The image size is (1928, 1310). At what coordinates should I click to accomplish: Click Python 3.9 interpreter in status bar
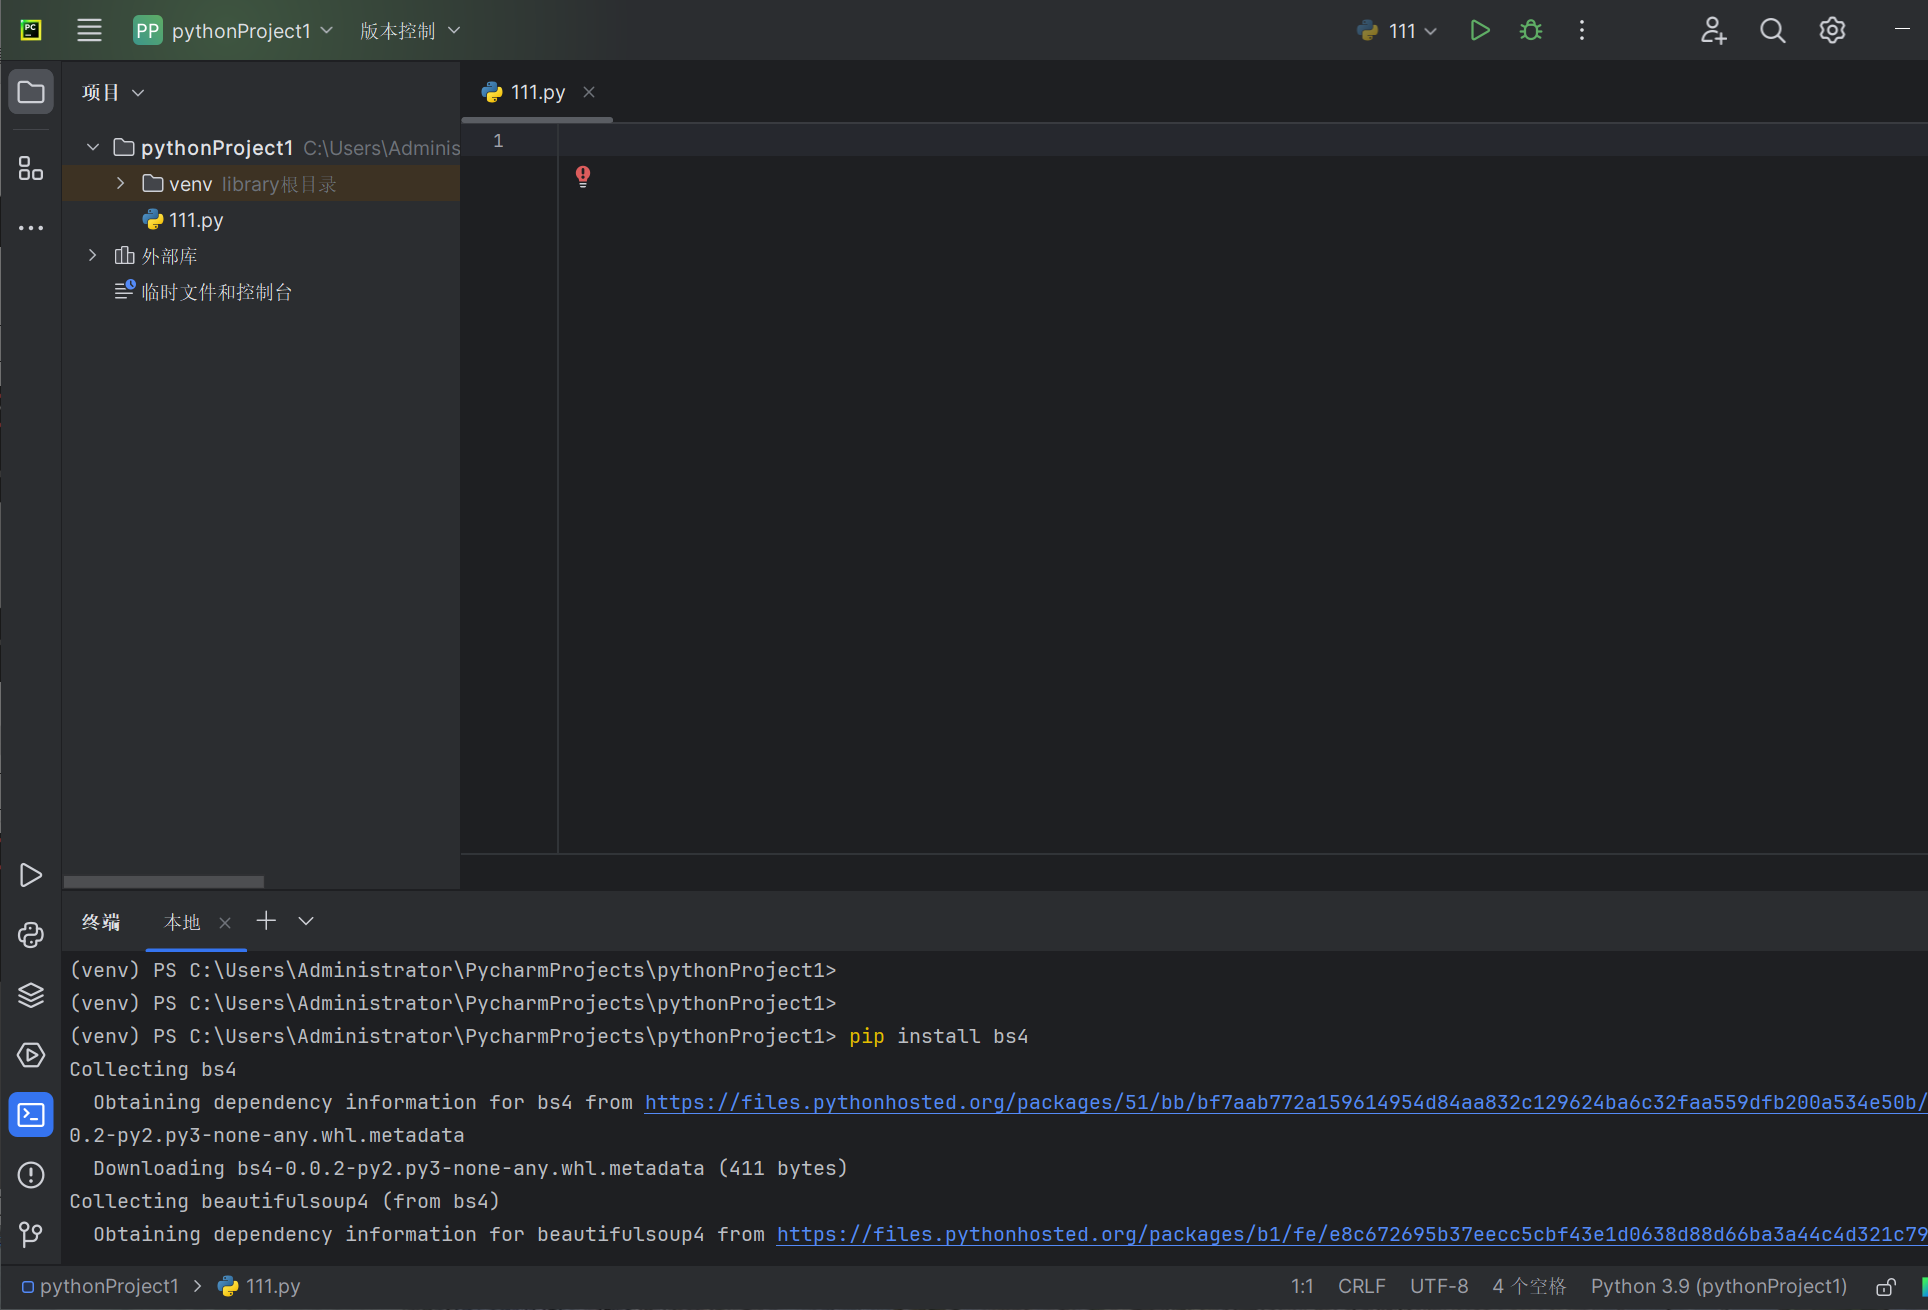(x=1718, y=1287)
